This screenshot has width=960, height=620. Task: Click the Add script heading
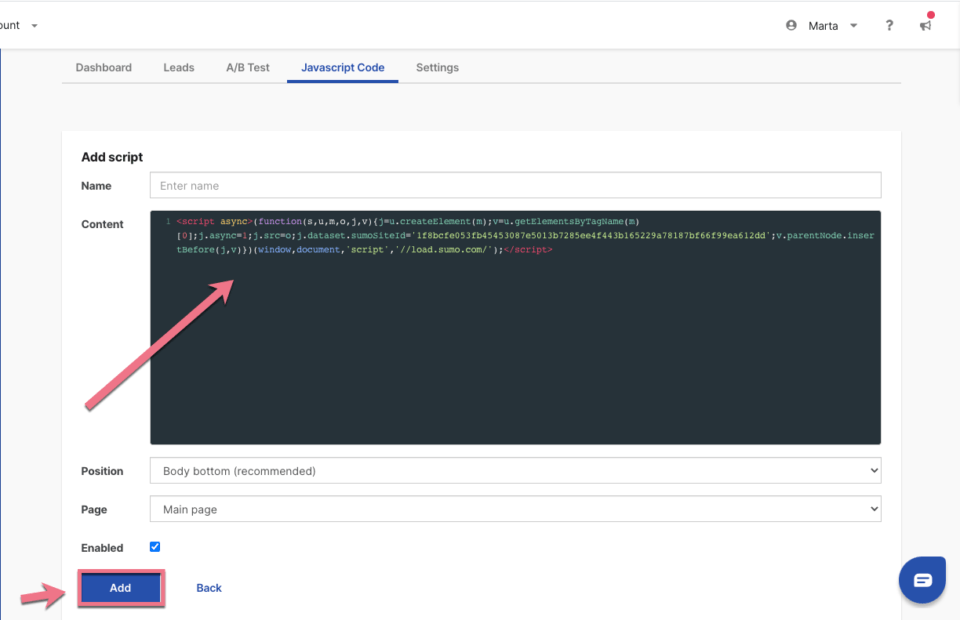pos(112,157)
